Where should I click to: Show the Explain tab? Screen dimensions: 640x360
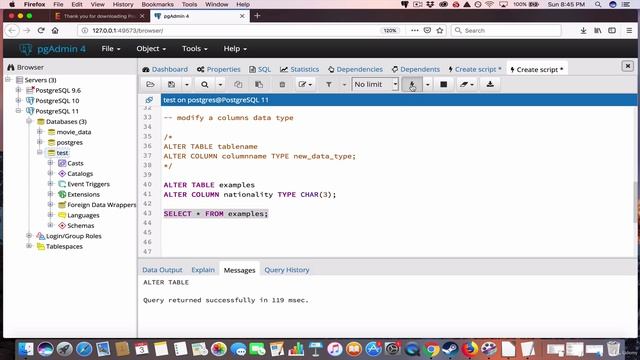pyautogui.click(x=203, y=270)
